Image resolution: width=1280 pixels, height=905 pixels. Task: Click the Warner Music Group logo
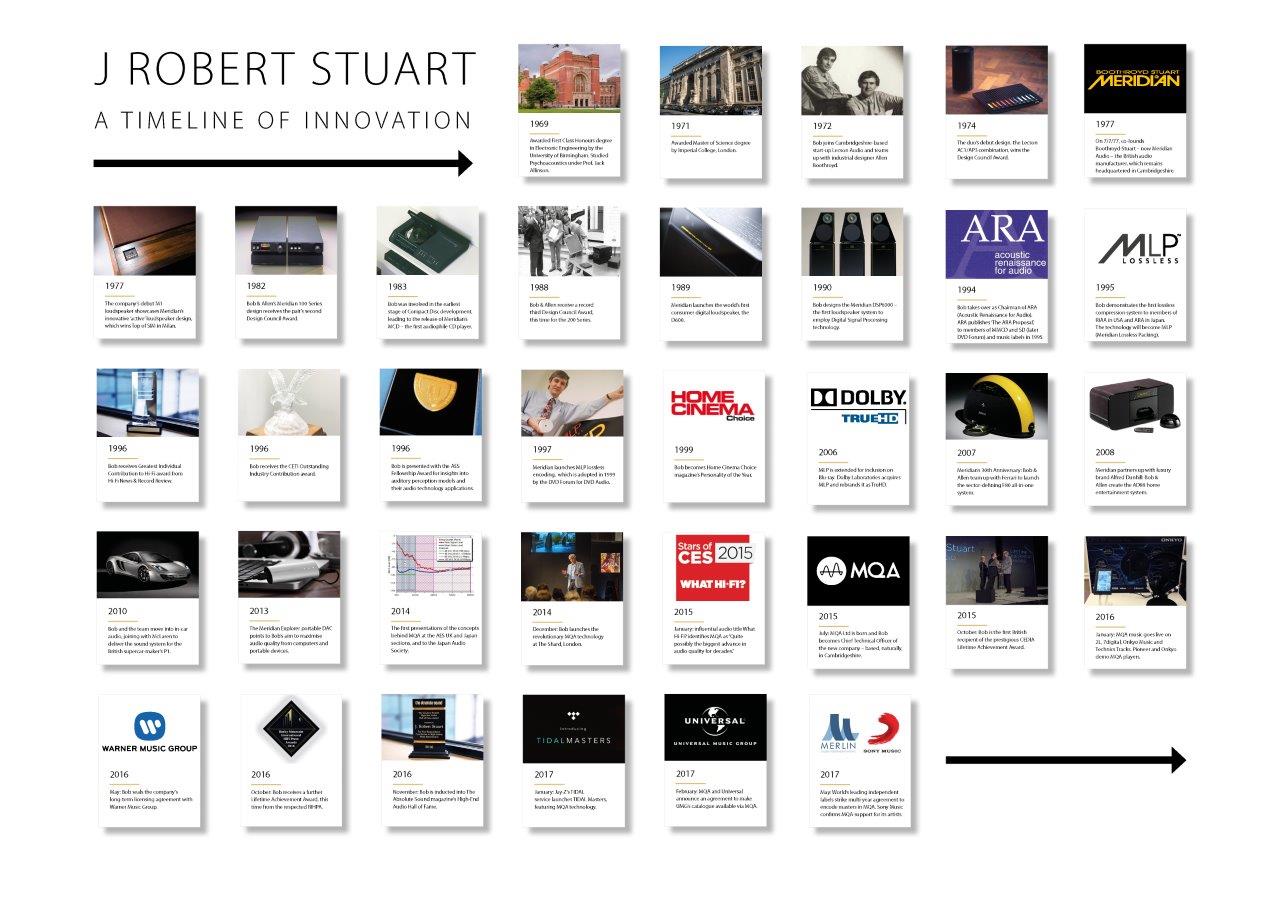pyautogui.click(x=149, y=731)
